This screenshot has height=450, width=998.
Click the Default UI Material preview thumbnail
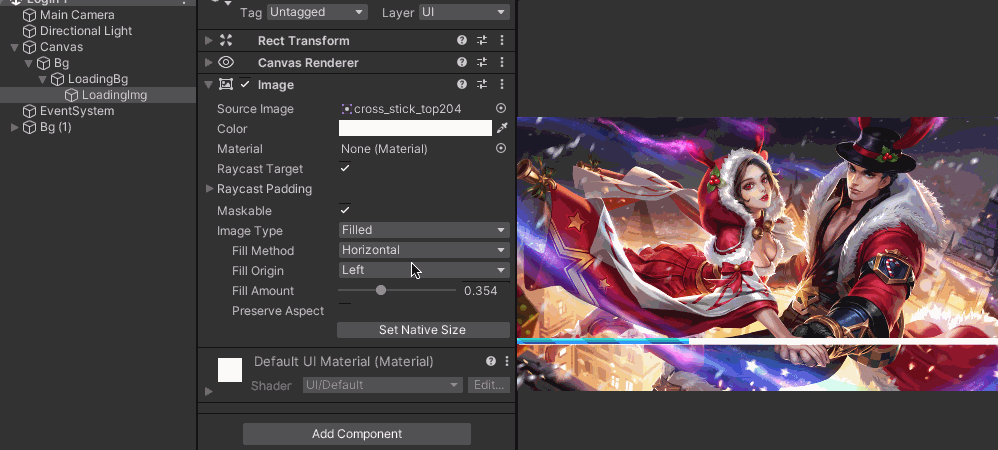click(x=230, y=370)
